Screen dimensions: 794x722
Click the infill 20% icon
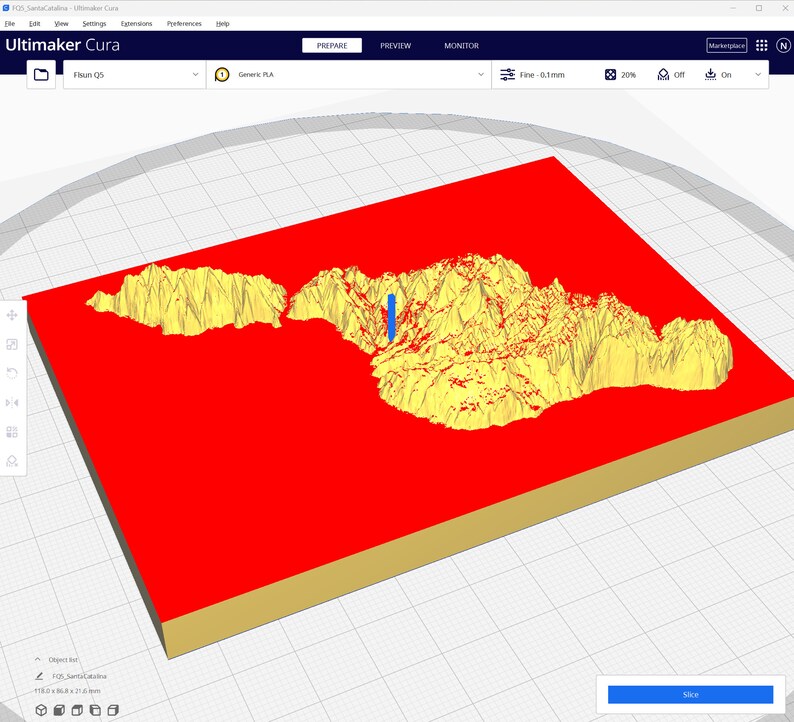click(x=611, y=75)
